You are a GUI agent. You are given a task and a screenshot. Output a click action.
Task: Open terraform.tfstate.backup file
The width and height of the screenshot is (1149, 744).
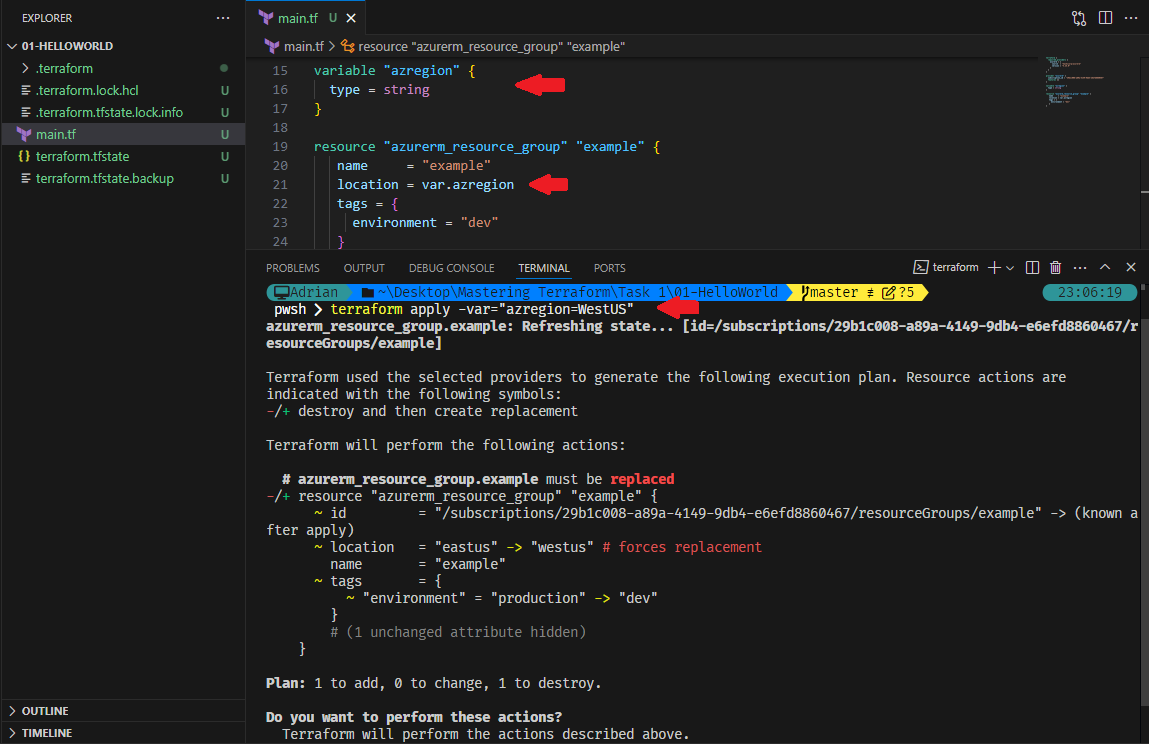tap(122, 178)
